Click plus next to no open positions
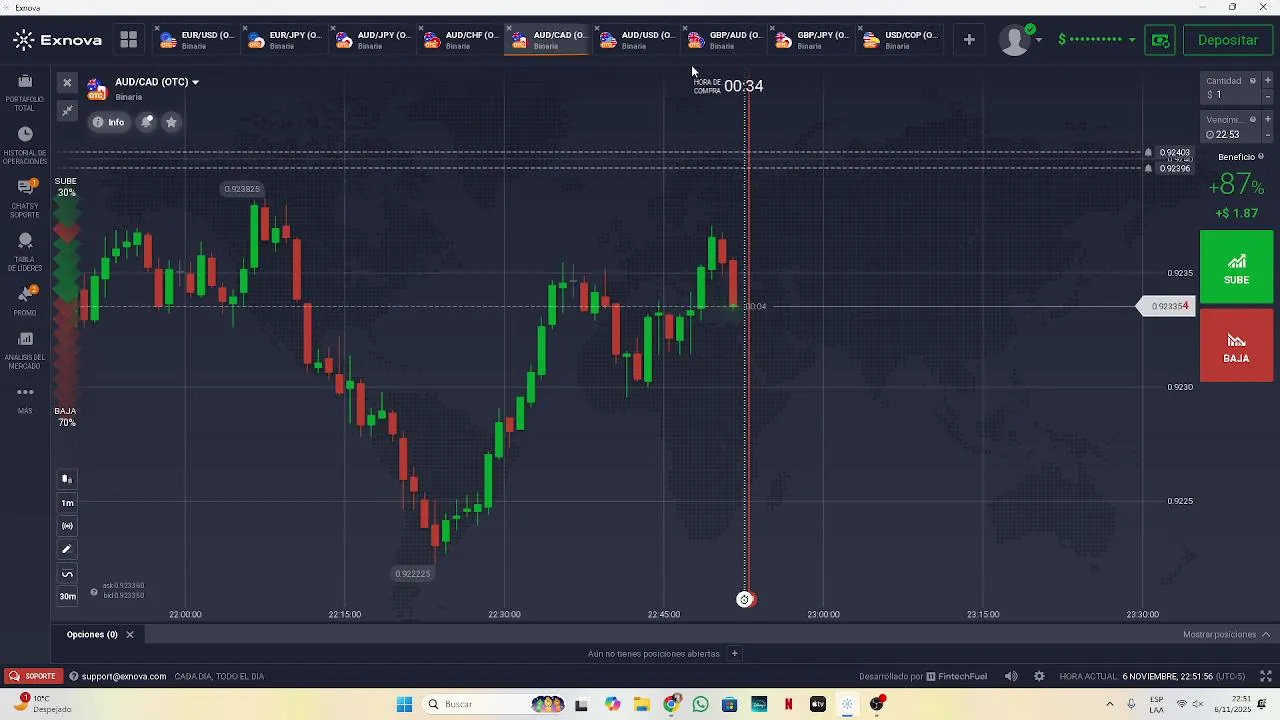 tap(734, 654)
